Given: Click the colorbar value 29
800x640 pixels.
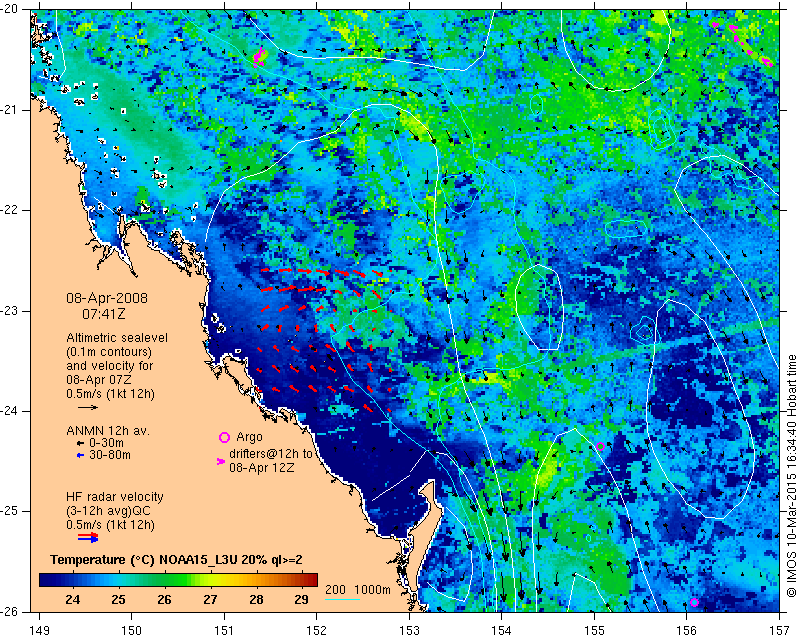Looking at the screenshot, I should (302, 600).
